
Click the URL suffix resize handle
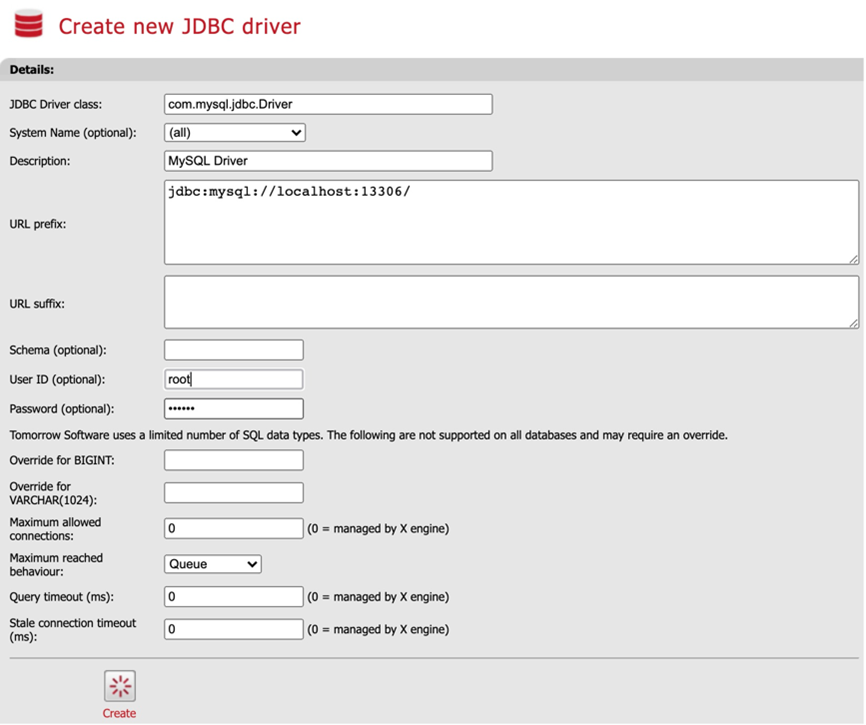(853, 323)
